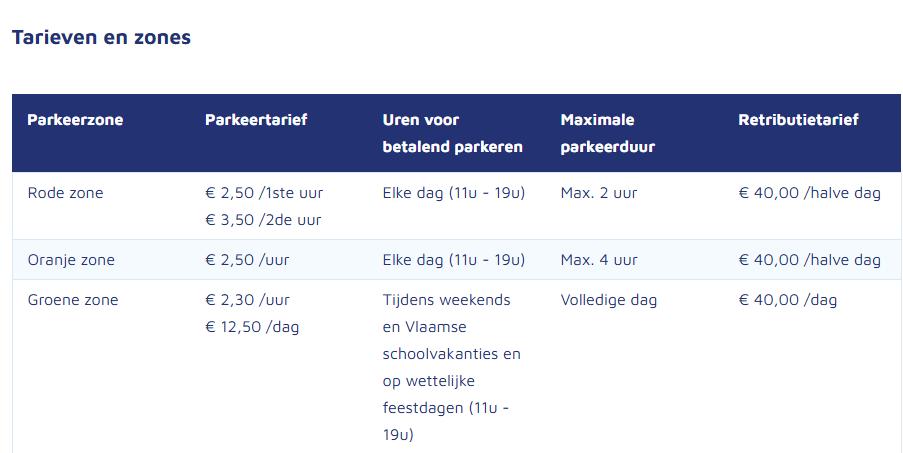Screen dimensions: 903x453
Task: Select the 'Groene zone' row label
Action: tap(72, 300)
